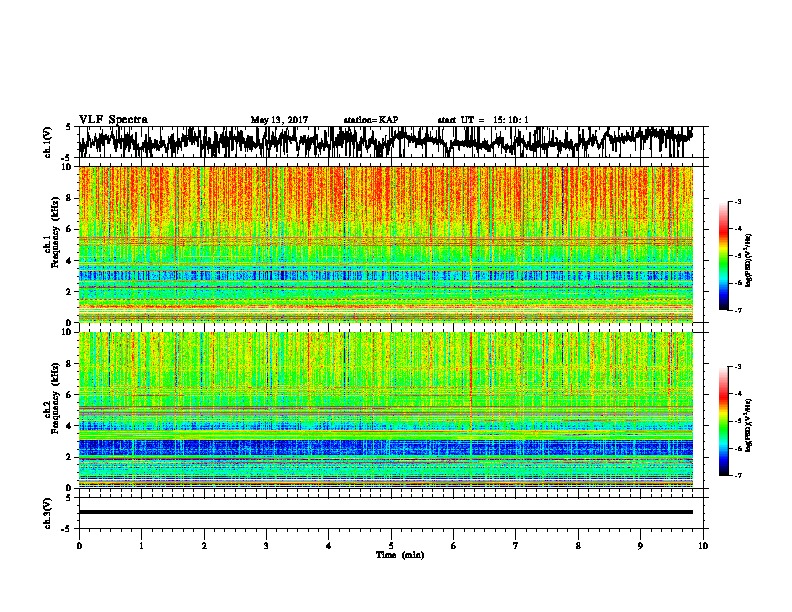Viewport: 792px width, 612px height.
Task: Click inside the ch.2 spectrogram panel
Action: pos(386,410)
